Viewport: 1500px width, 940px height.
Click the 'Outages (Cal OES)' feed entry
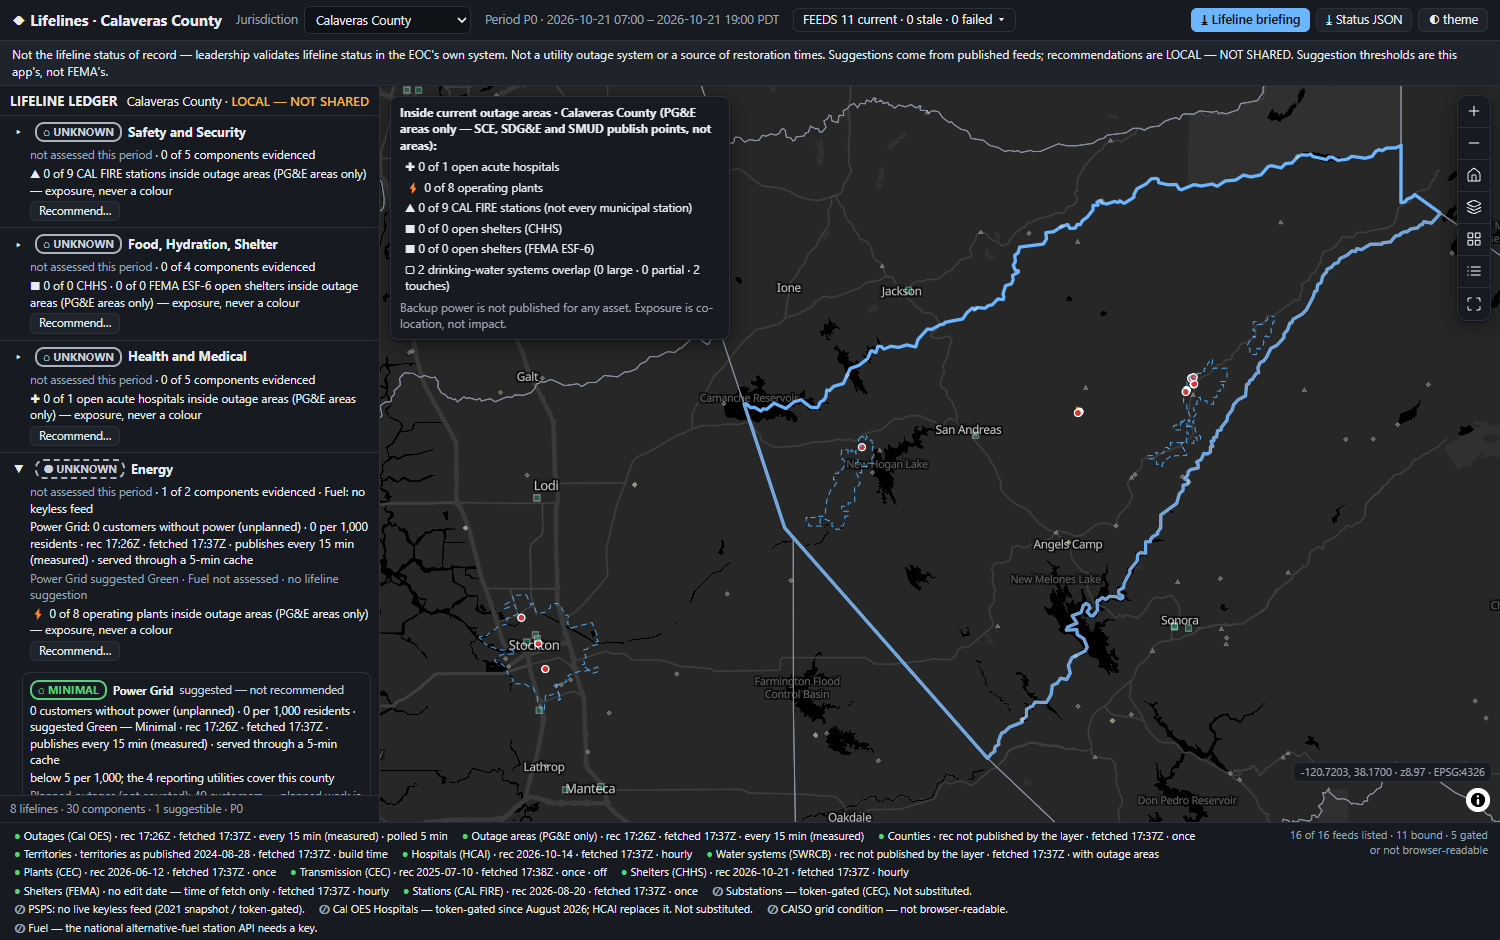(231, 836)
